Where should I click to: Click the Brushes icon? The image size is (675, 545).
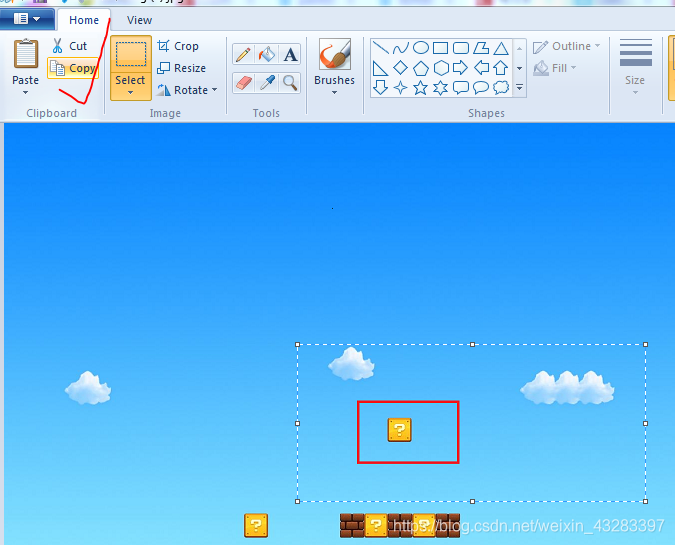[334, 54]
